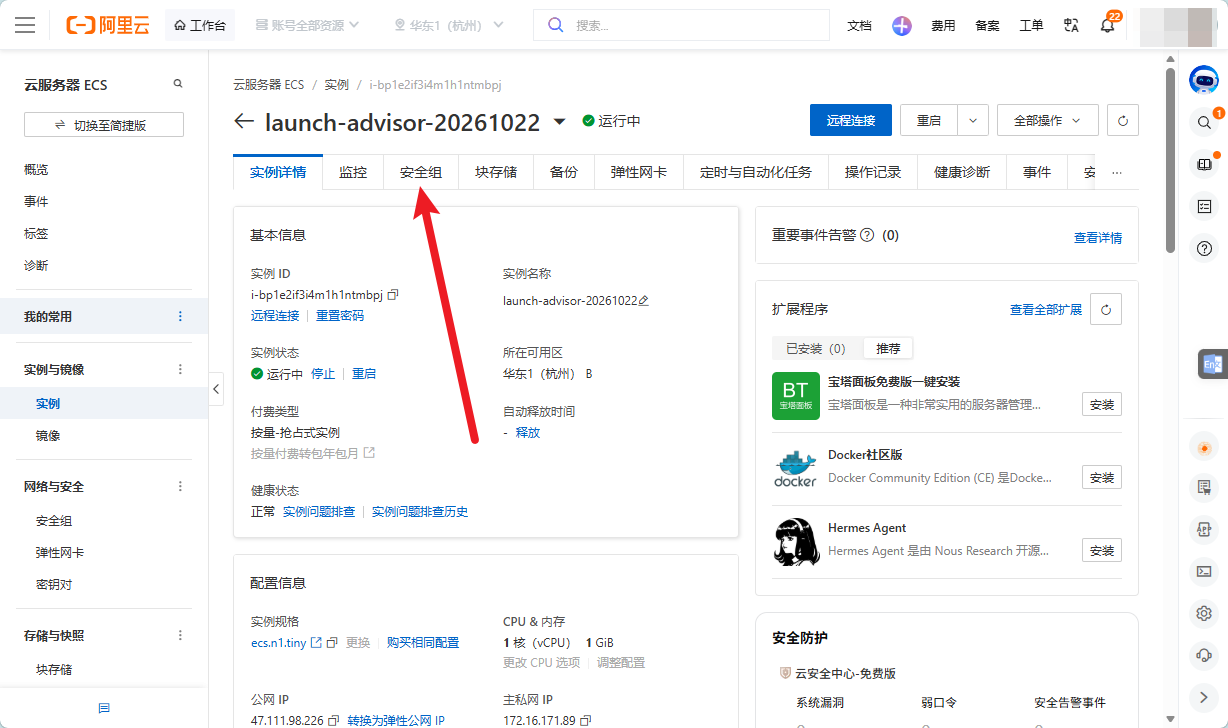This screenshot has width=1228, height=728.
Task: Expand the right toolbar chevron at bottom
Action: tap(1204, 697)
